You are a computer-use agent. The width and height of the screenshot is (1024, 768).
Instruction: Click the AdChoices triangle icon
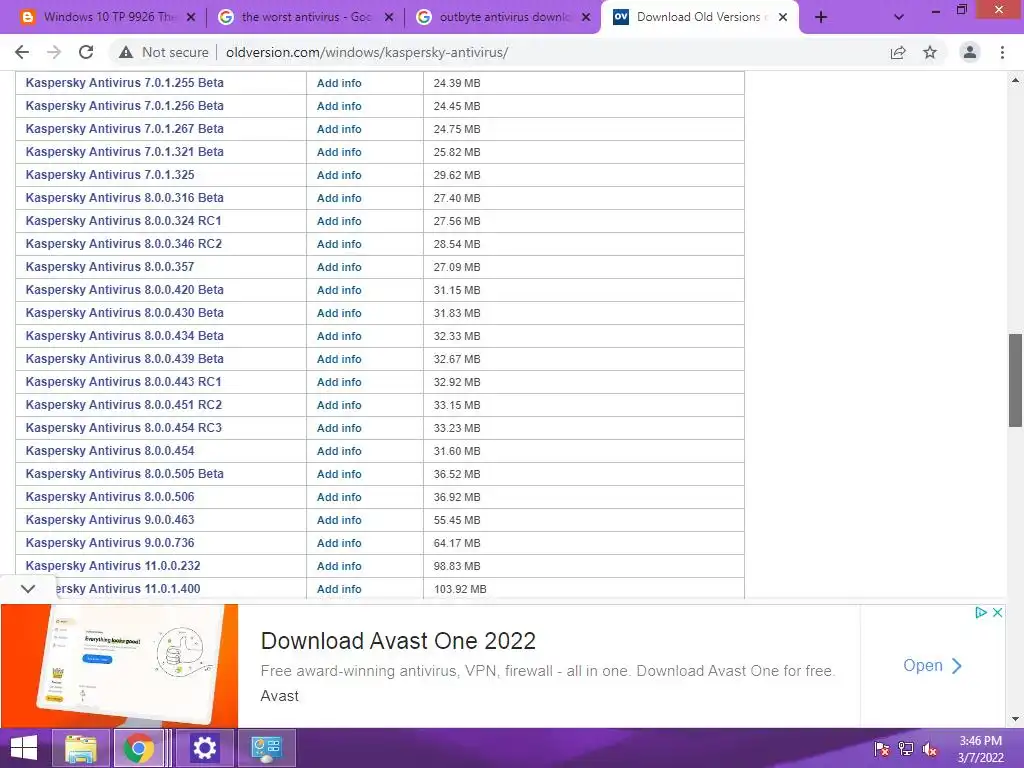pyautogui.click(x=980, y=613)
